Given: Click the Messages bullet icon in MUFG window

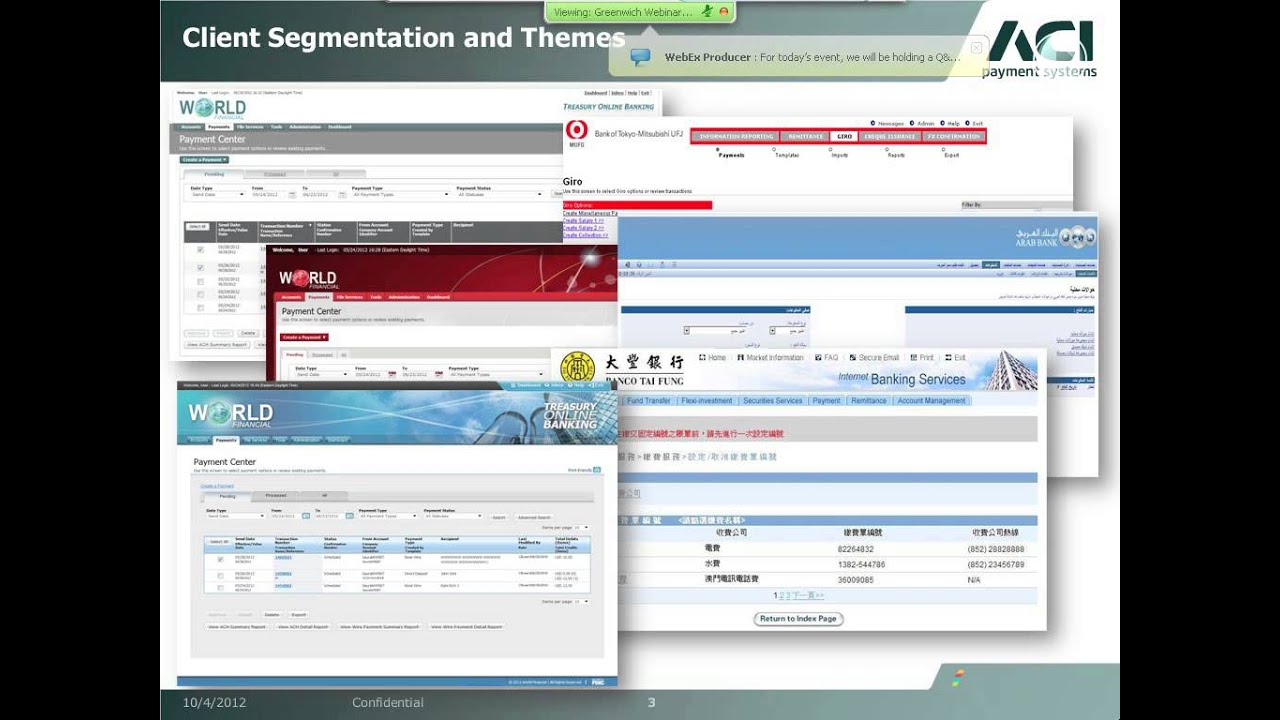Looking at the screenshot, I should click(873, 123).
